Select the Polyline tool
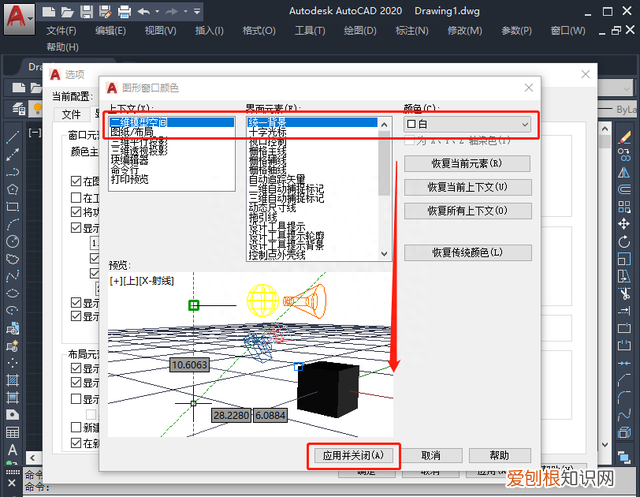Image resolution: width=640 pixels, height=497 pixels. (13, 172)
